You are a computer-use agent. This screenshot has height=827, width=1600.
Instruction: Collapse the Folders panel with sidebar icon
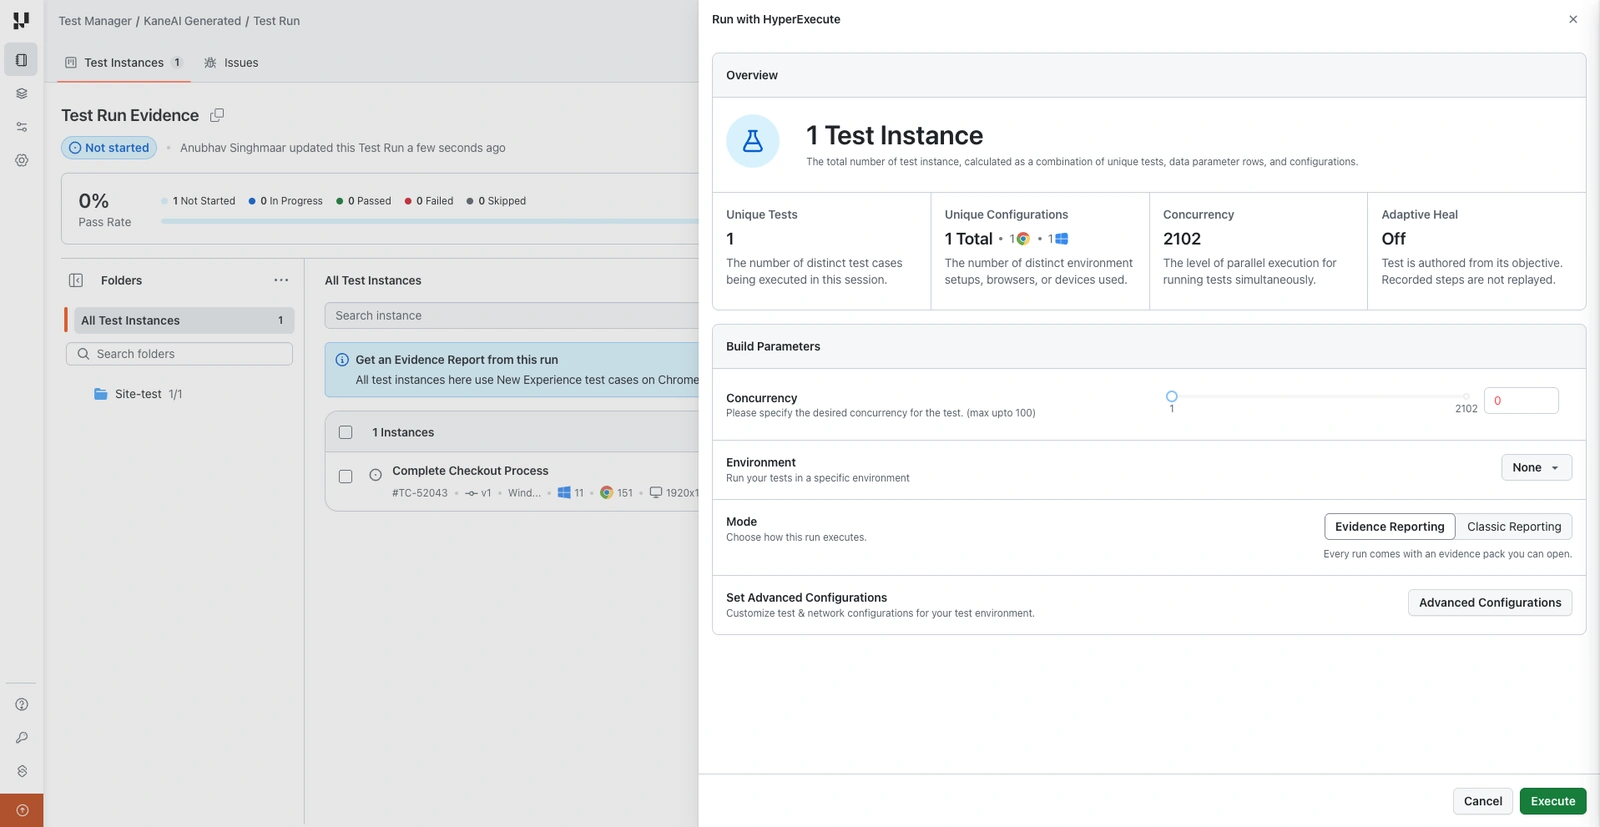point(75,280)
